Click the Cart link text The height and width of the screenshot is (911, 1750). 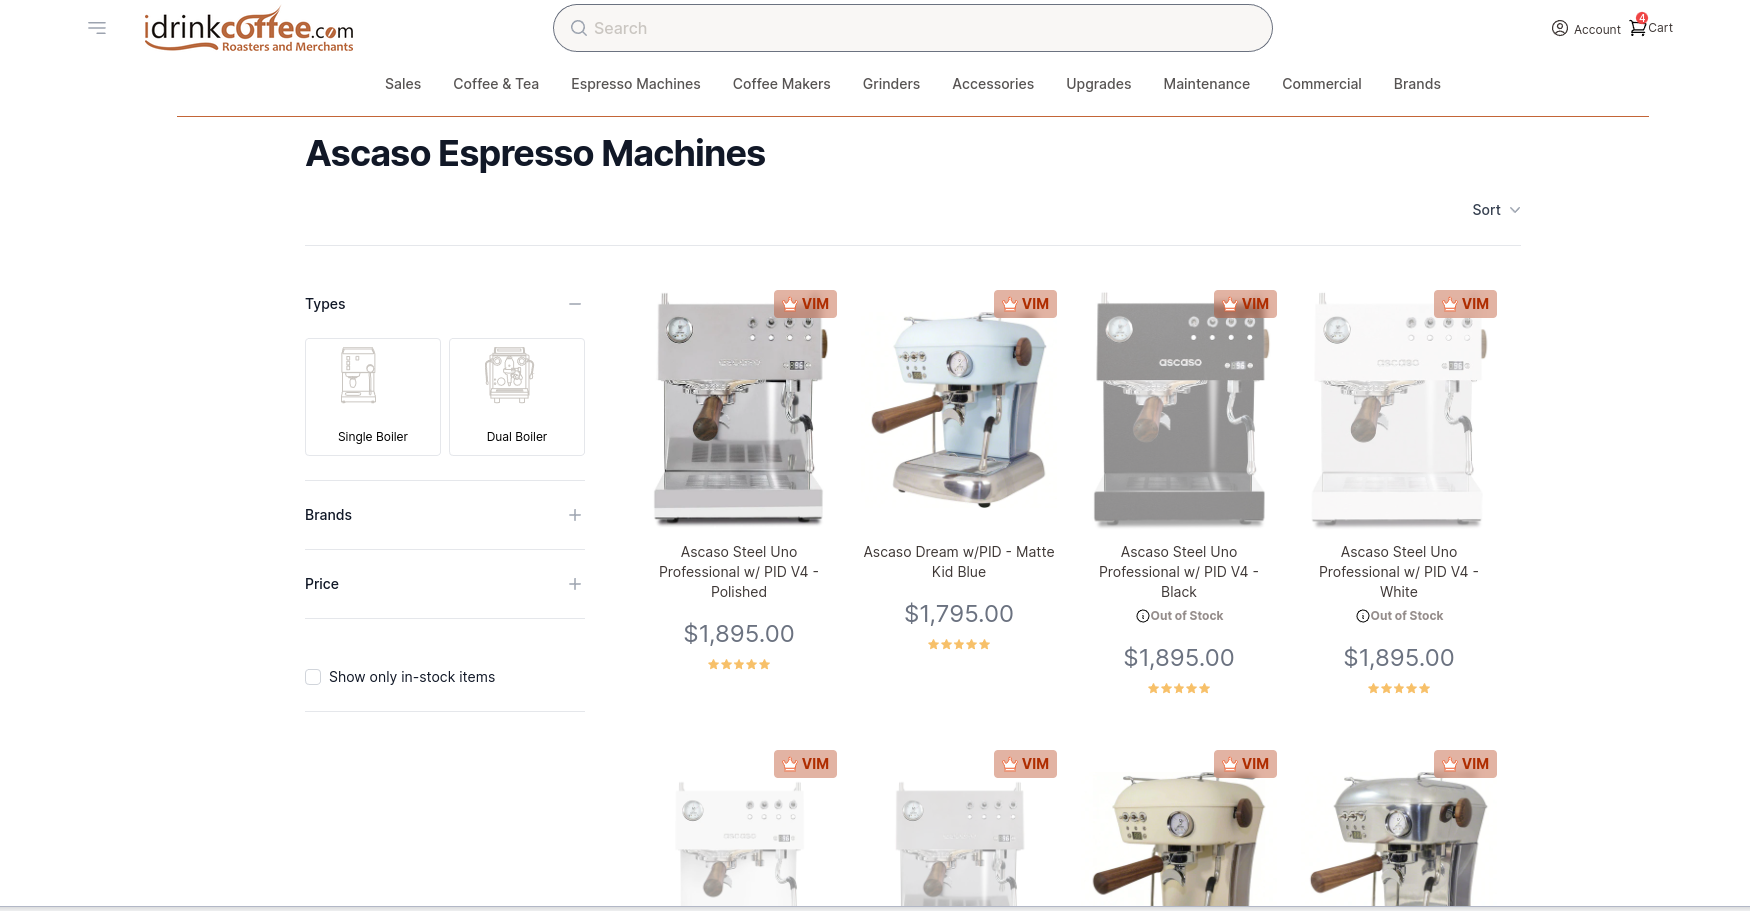point(1660,28)
